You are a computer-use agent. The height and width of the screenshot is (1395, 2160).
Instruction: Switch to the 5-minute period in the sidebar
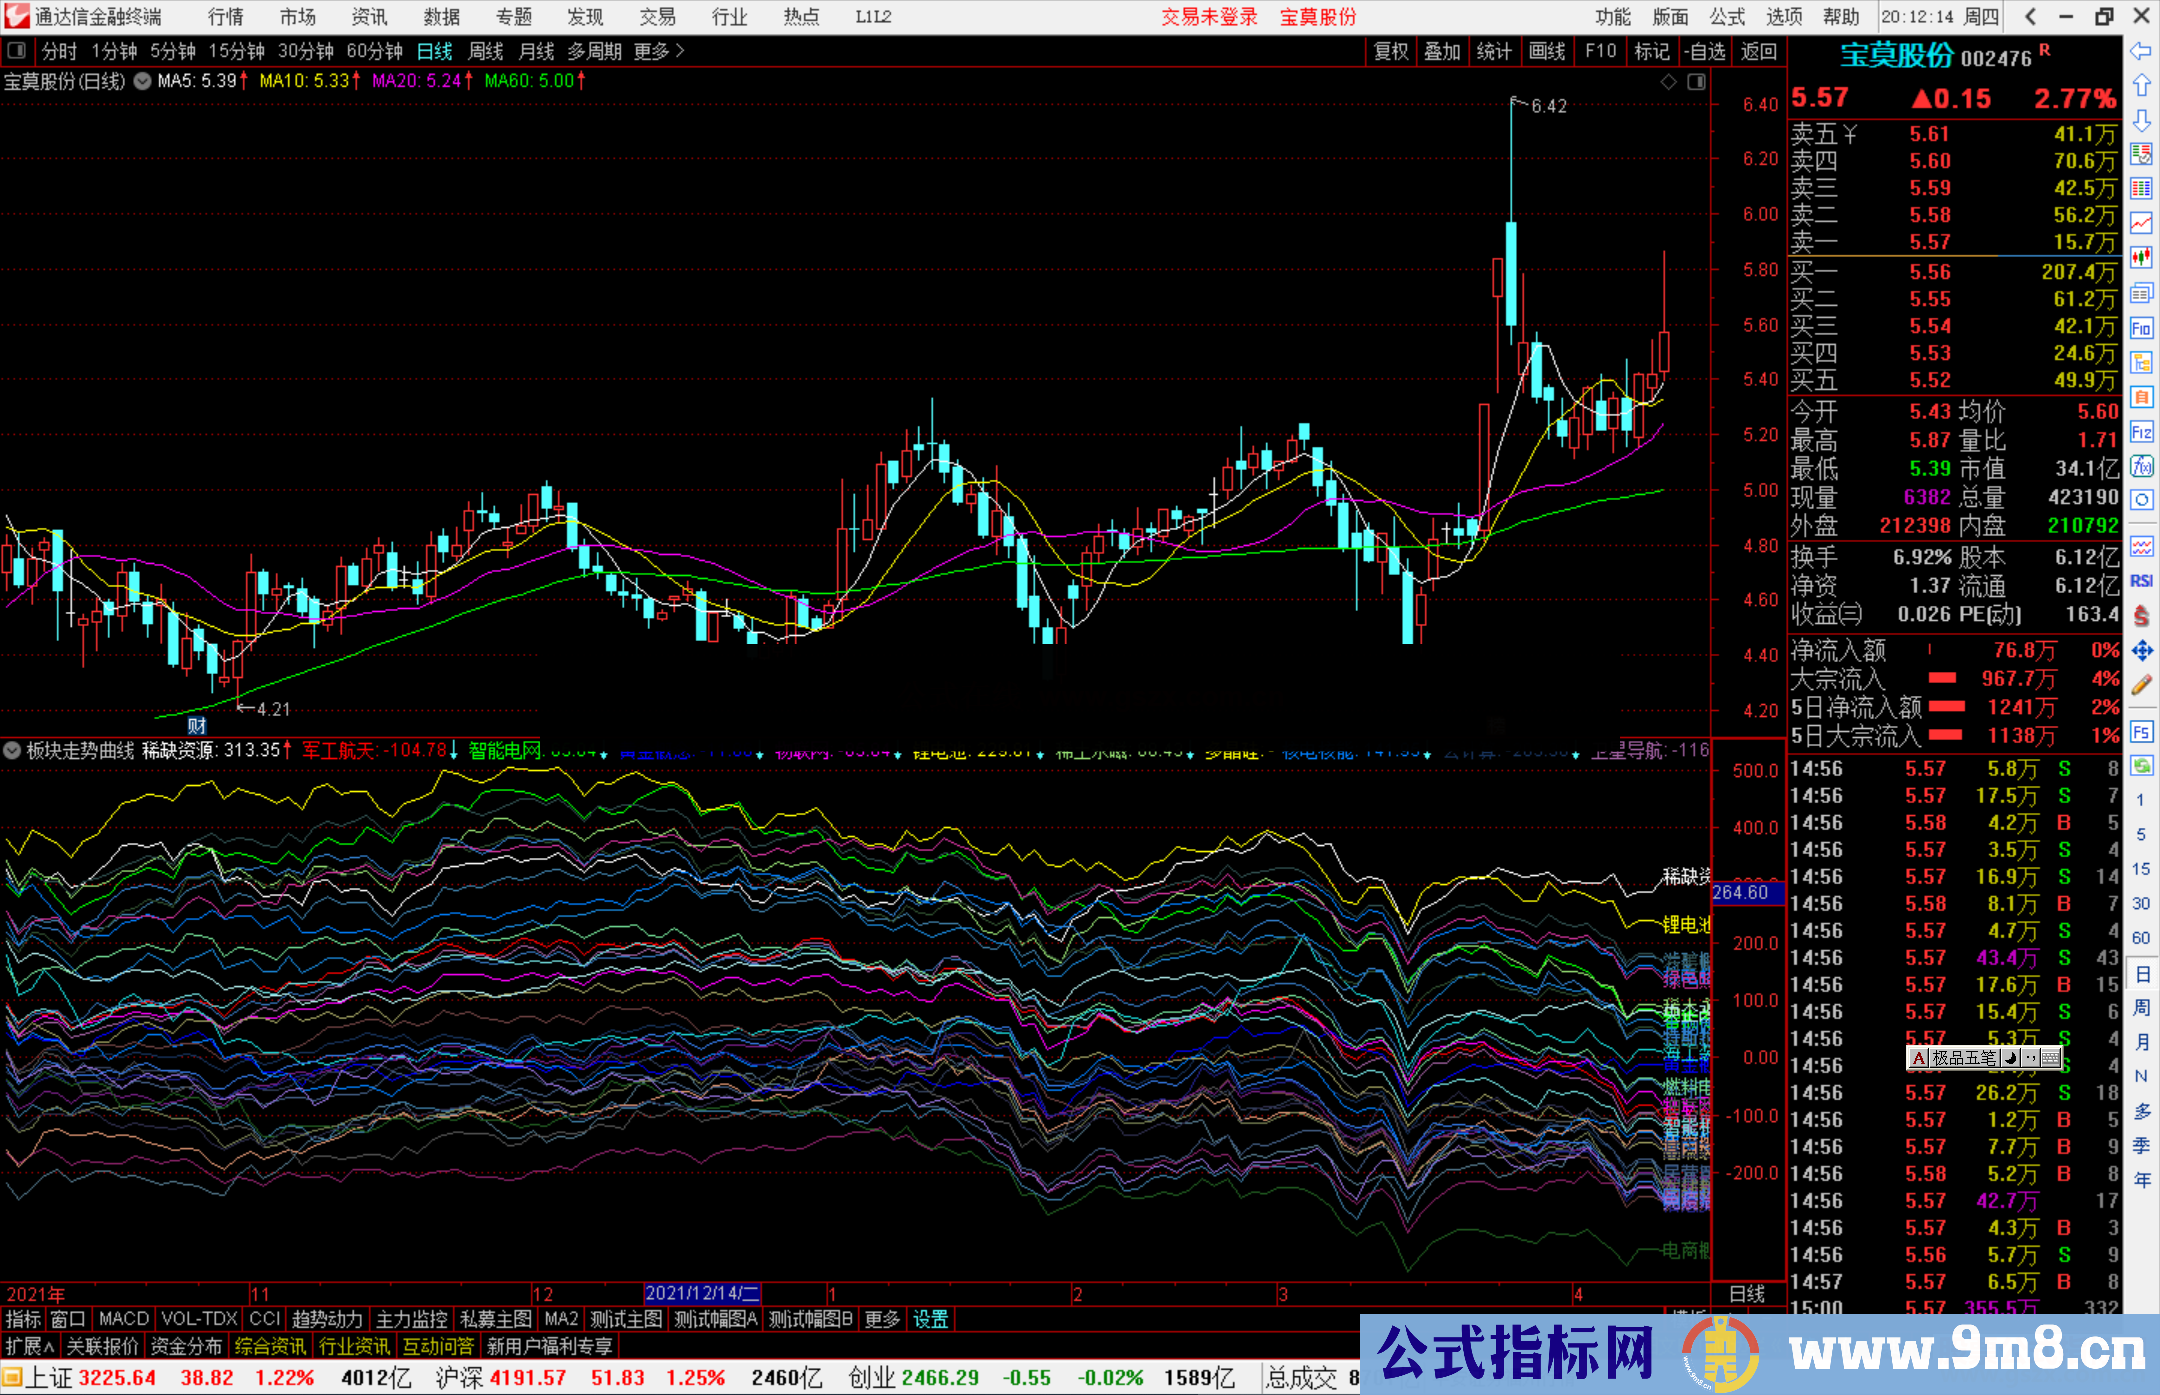[x=2140, y=835]
